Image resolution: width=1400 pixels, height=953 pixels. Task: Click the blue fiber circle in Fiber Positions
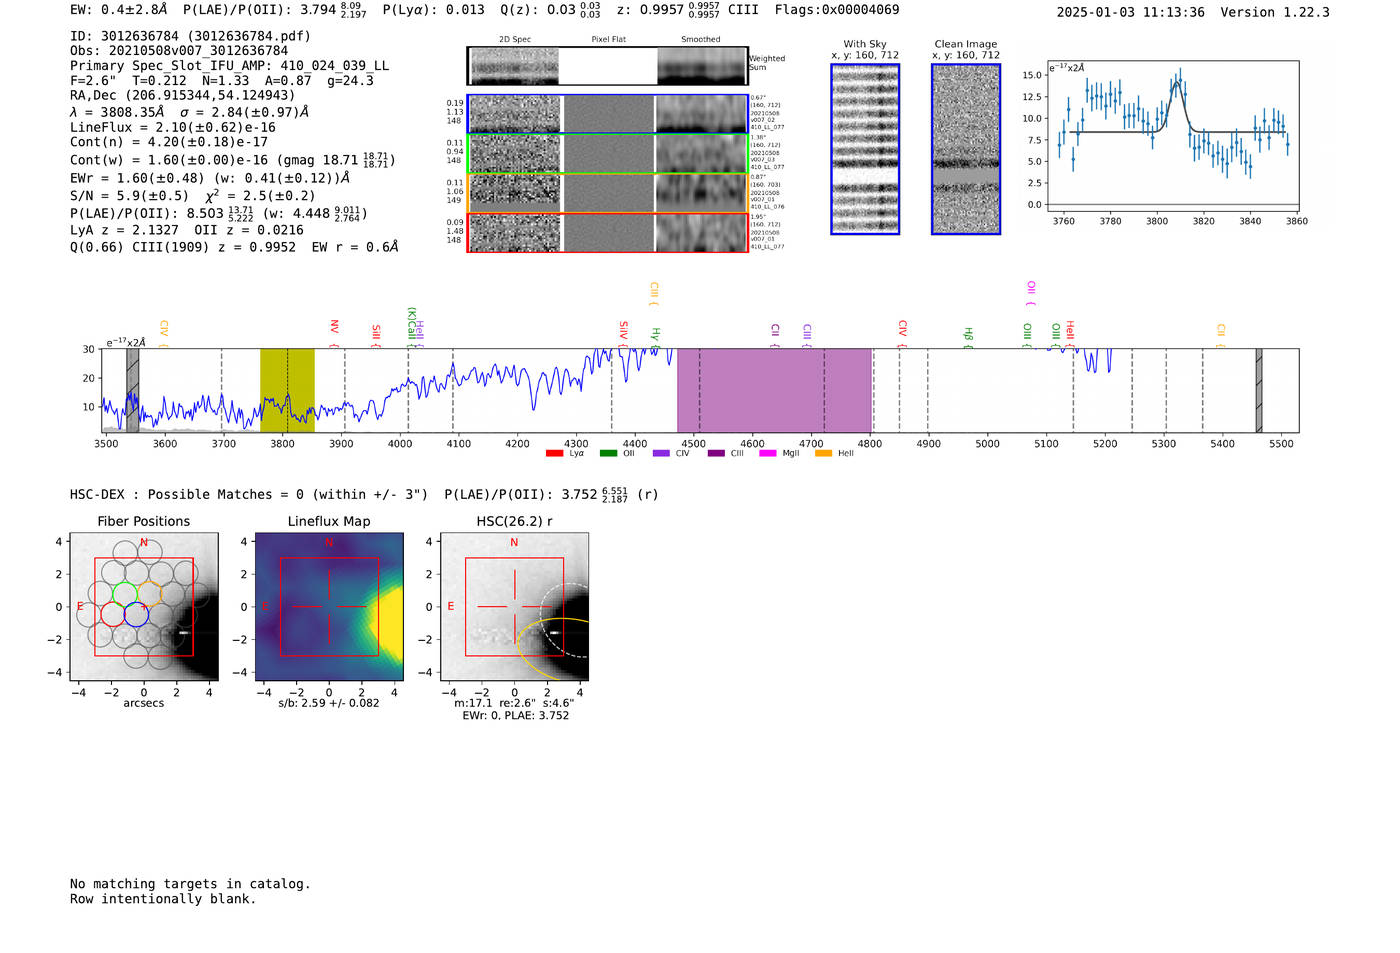click(x=137, y=614)
